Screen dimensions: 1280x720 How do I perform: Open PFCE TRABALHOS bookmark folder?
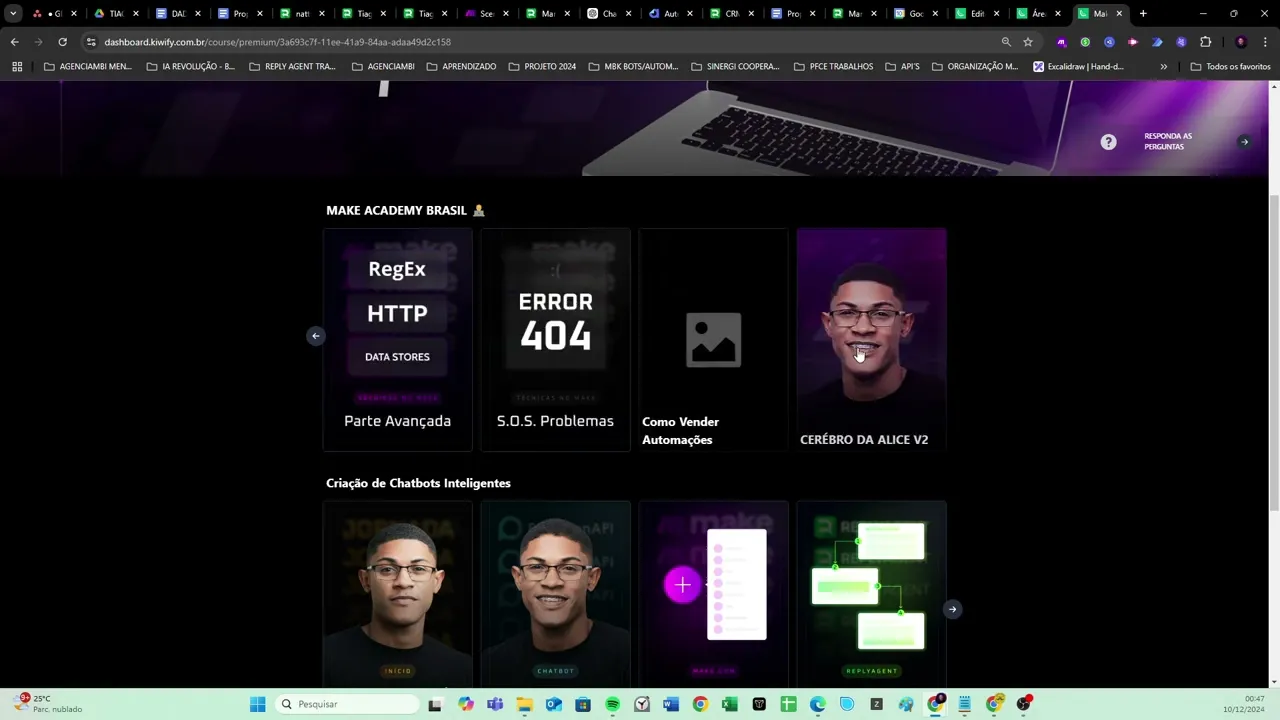(x=833, y=66)
